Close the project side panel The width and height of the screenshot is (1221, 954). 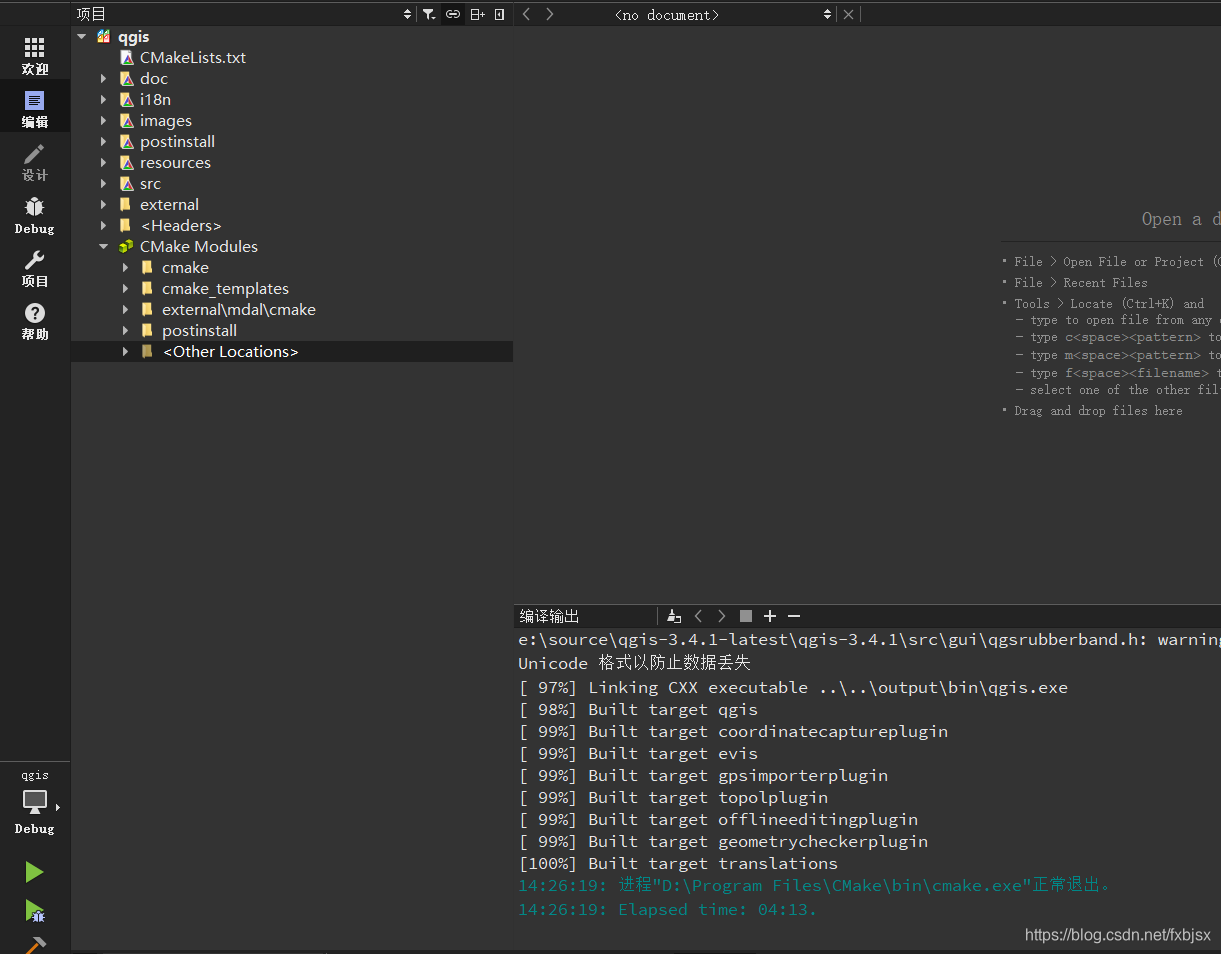[x=500, y=14]
